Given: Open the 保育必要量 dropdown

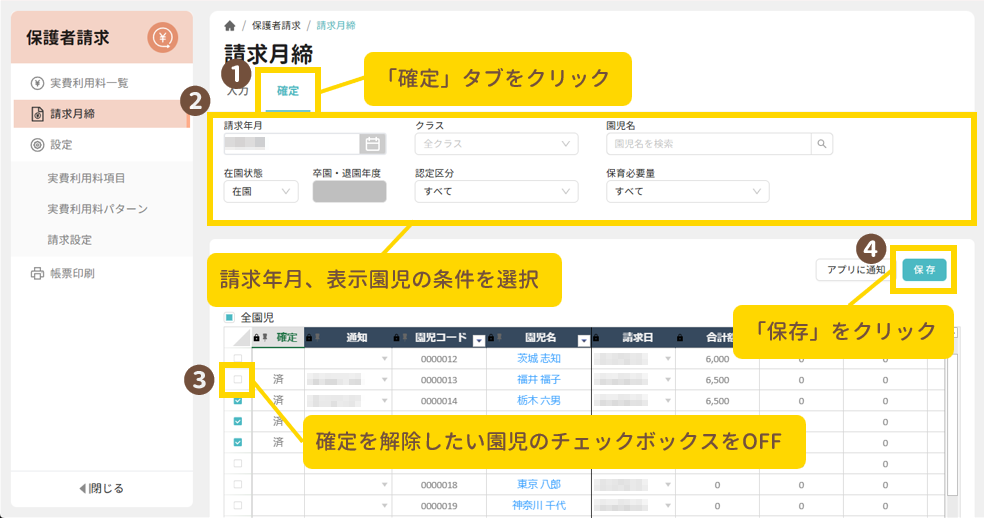Looking at the screenshot, I should (x=687, y=191).
